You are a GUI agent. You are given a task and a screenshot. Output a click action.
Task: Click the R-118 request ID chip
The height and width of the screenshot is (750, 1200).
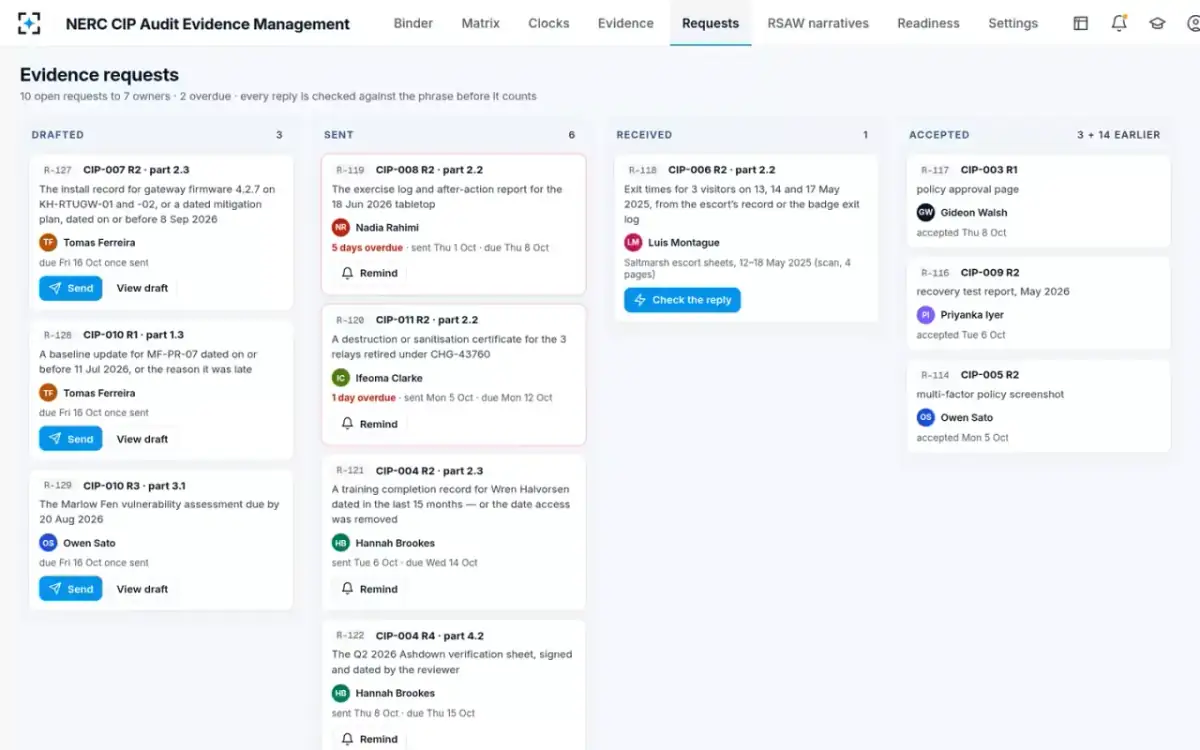pyautogui.click(x=643, y=170)
